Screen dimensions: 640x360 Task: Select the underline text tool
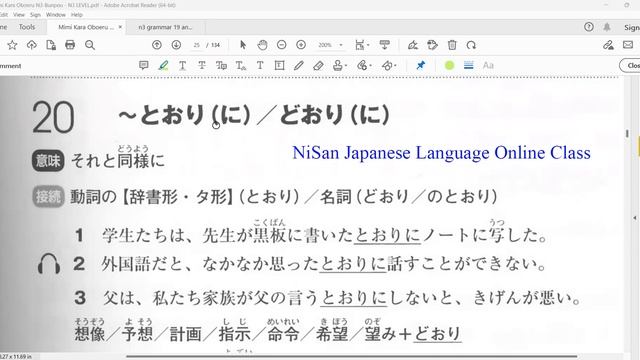tap(182, 65)
